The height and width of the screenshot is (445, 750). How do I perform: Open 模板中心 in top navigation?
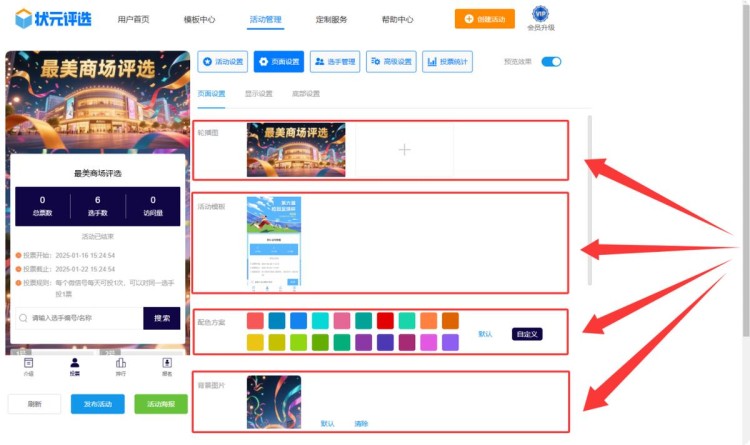200,19
